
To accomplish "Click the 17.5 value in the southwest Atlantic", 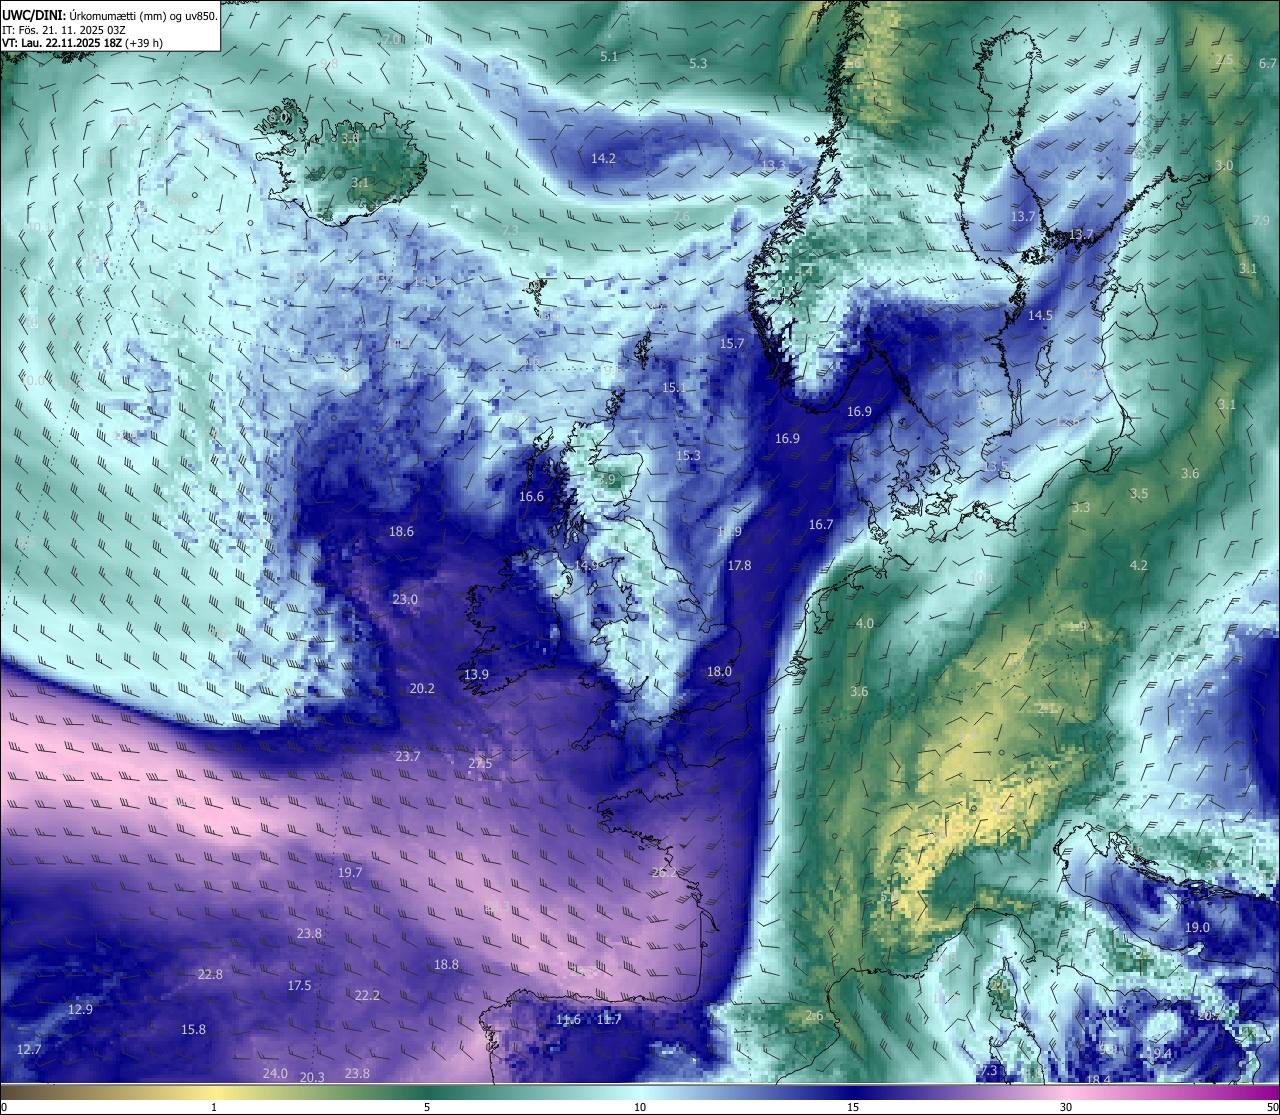I will coord(299,985).
